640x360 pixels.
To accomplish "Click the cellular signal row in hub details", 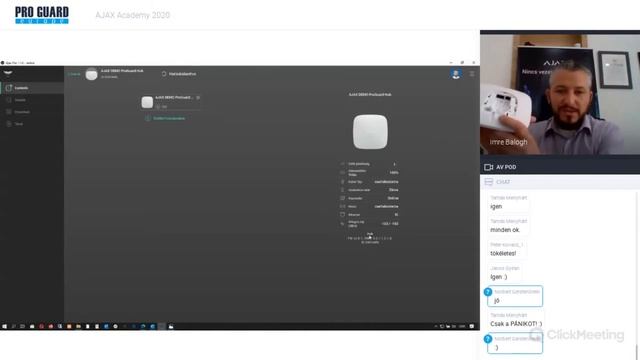I will 370,164.
